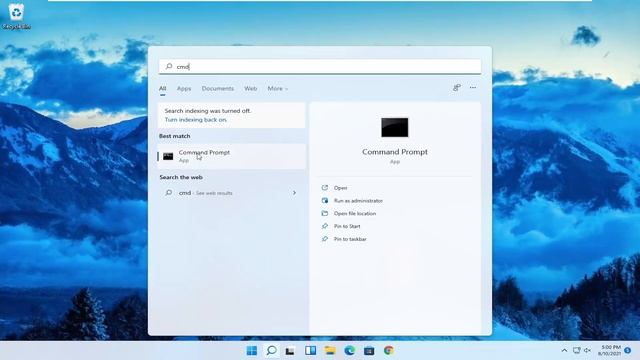Launch Microsoft Edge from the taskbar

[349, 350]
